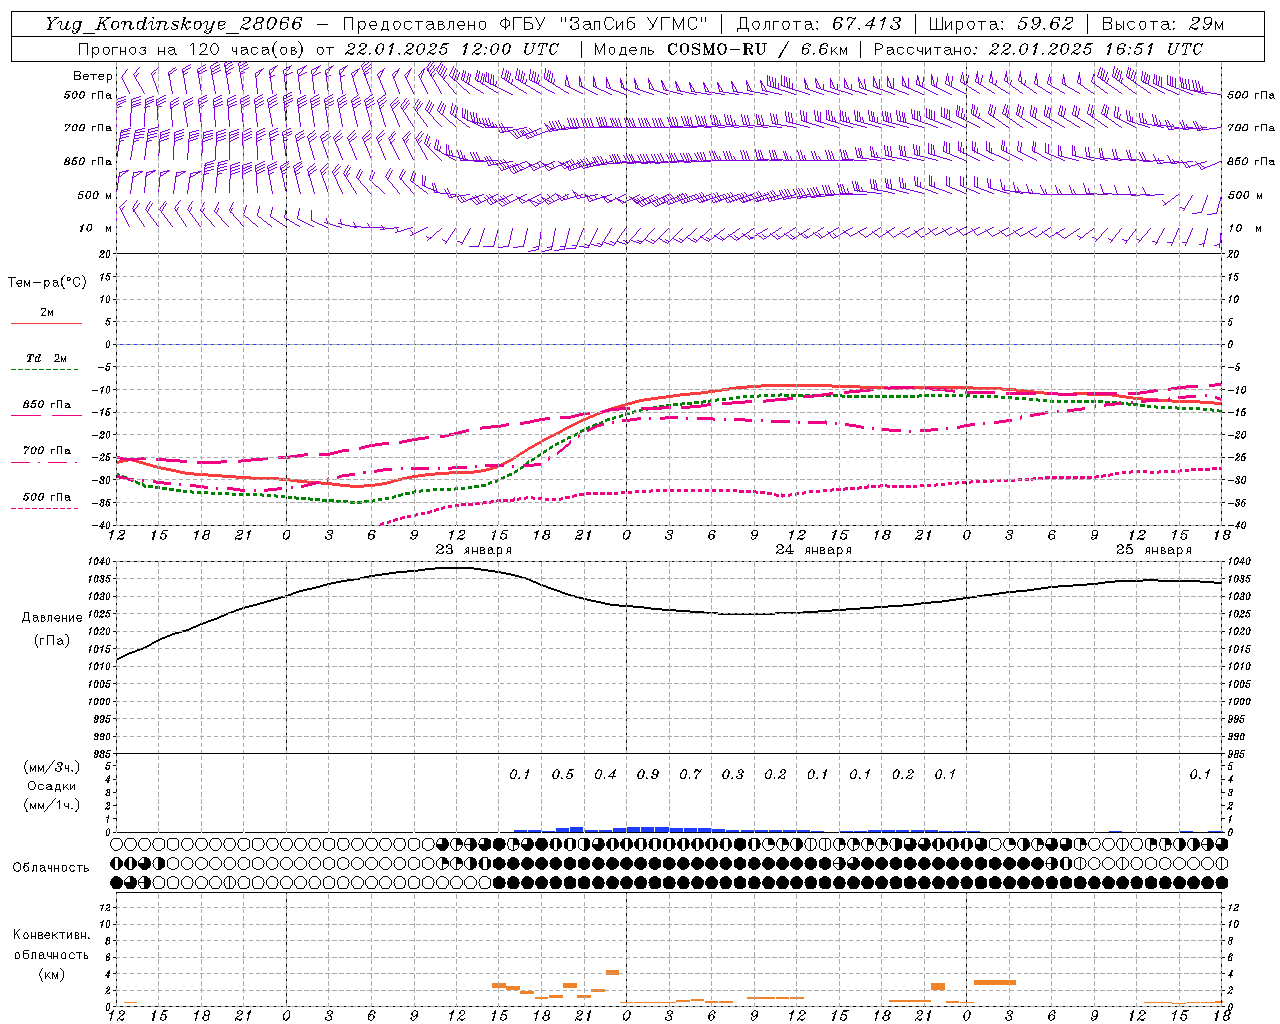Click the 500 гПа temperature legend dotted line
The width and height of the screenshot is (1280, 1024).
(46, 508)
